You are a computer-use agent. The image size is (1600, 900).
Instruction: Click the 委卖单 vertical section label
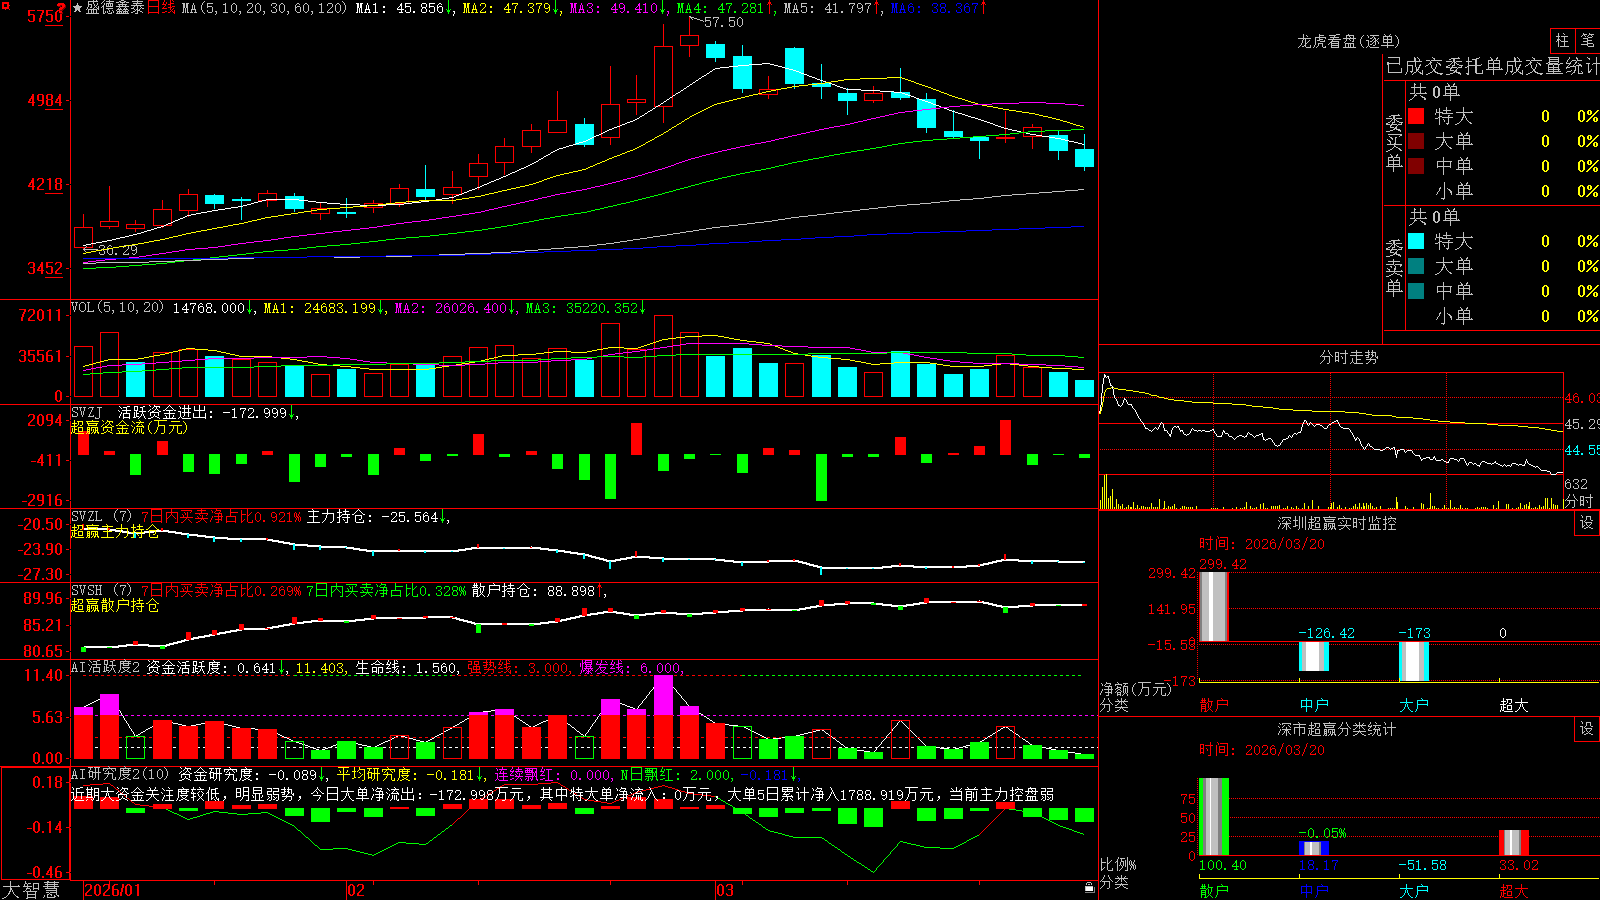(1394, 267)
